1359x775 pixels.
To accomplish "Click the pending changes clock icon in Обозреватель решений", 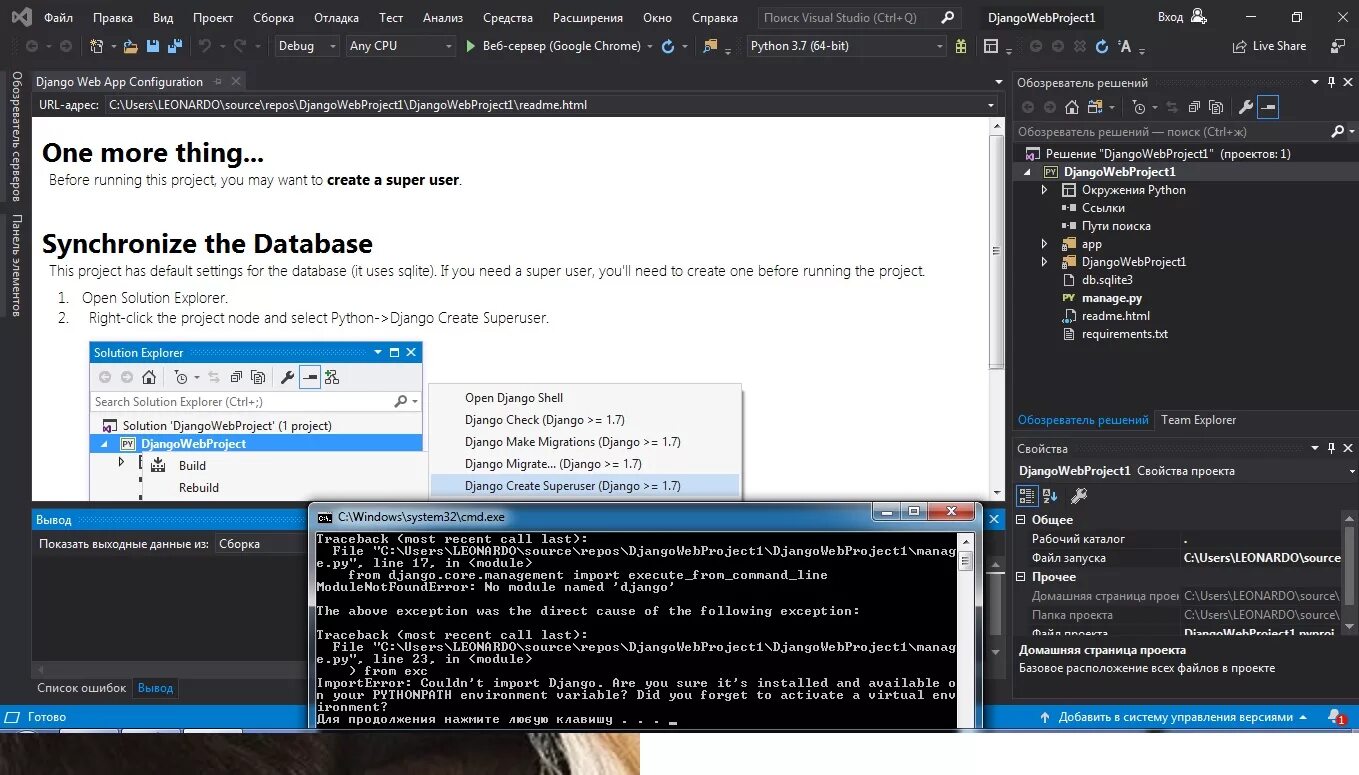I will [1140, 107].
